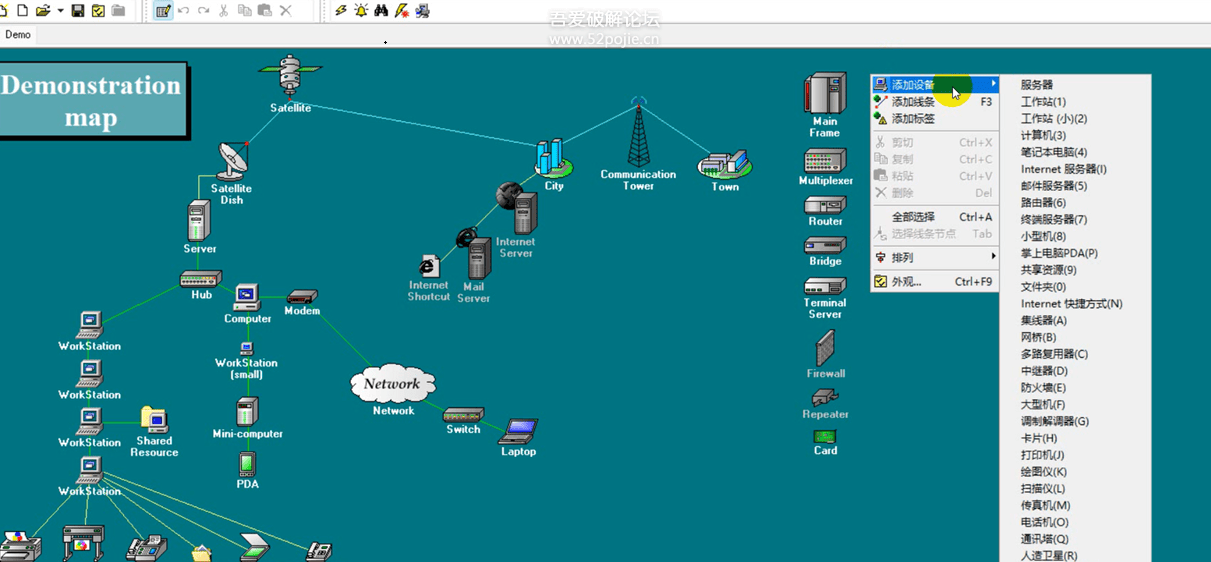Pick 防火墙(E) in the device submenu
Viewport: 1211px width, 562px height.
pos(1043,388)
